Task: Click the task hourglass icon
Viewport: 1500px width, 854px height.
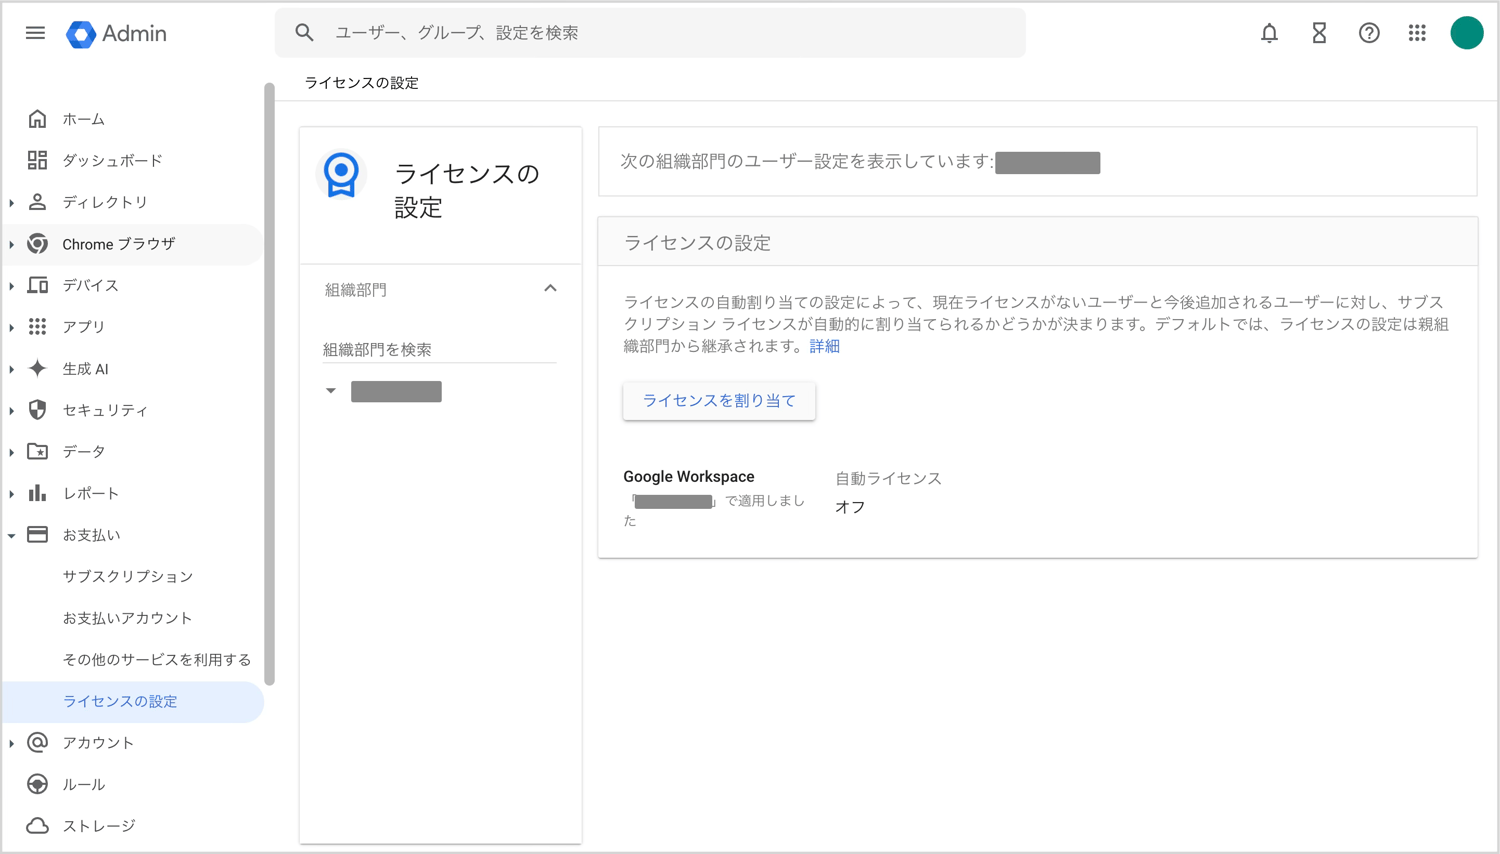Action: click(1318, 33)
